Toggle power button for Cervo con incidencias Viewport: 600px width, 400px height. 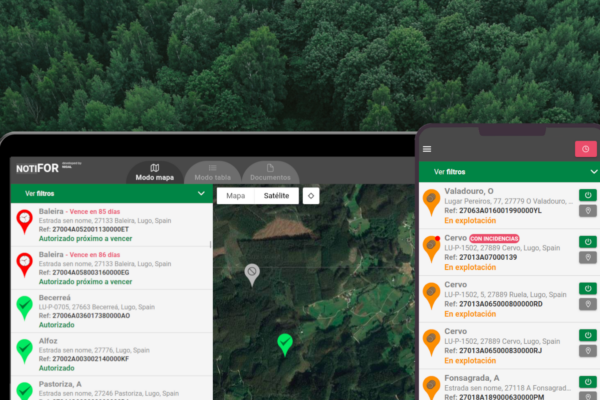click(588, 242)
